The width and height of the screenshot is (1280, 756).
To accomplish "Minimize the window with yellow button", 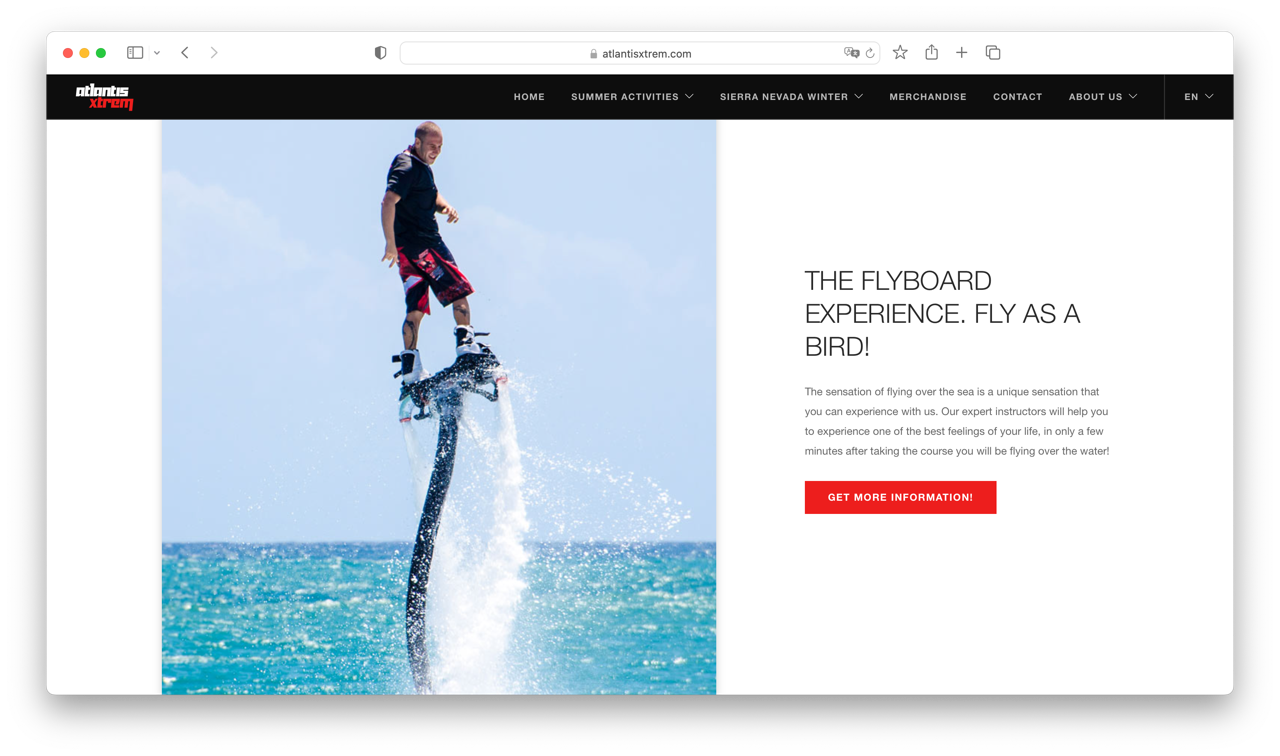I will (84, 53).
